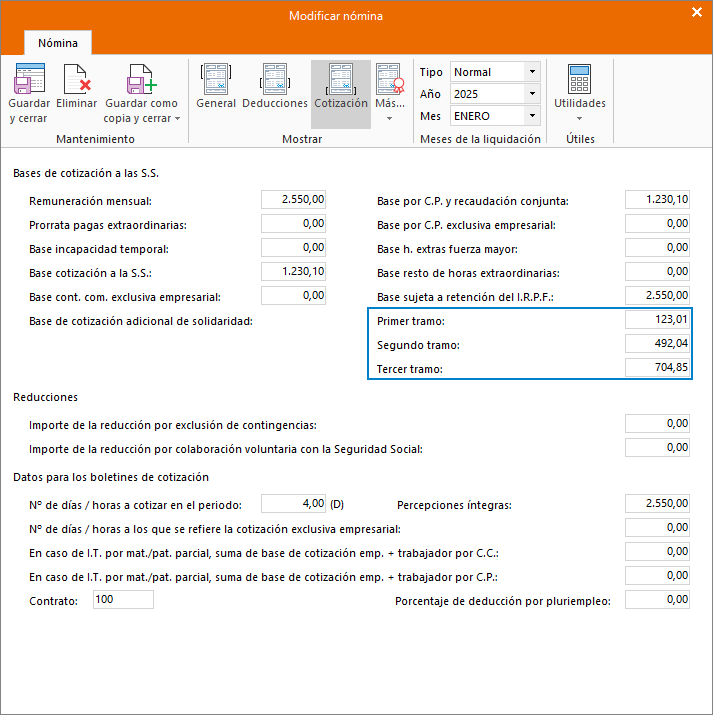Open the Utilidades calculator menu

[580, 93]
